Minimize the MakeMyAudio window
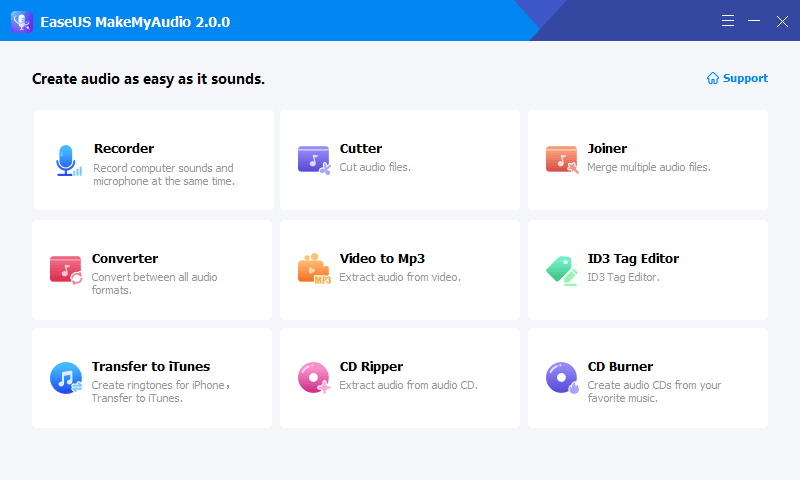The width and height of the screenshot is (800, 480). pos(755,21)
